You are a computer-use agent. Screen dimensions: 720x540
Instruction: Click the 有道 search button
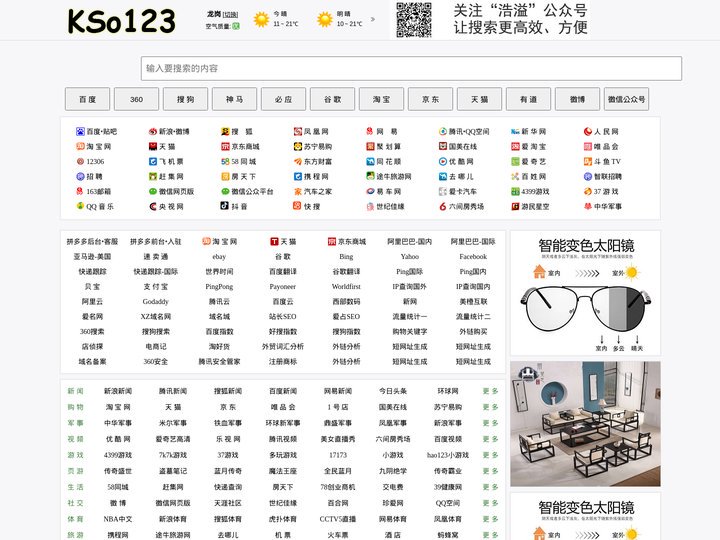(529, 99)
